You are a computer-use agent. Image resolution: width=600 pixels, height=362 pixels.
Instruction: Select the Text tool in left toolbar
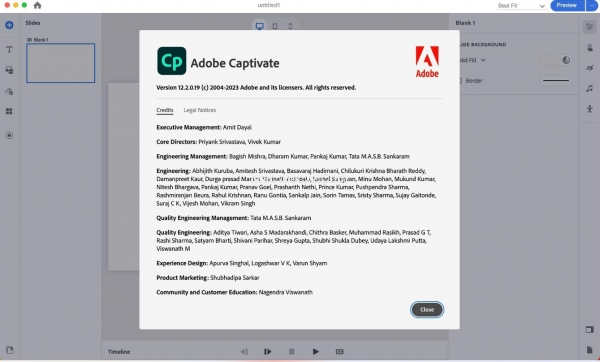9,49
